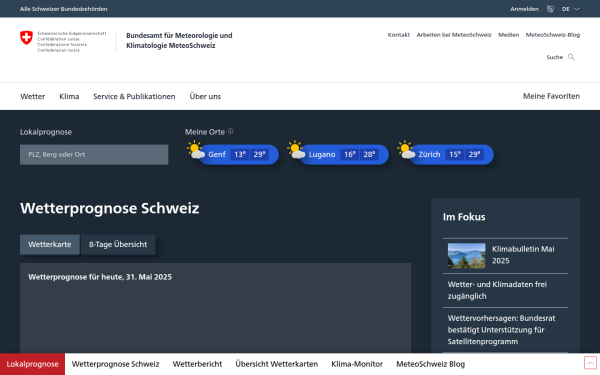Open the Wetter main menu

tap(33, 96)
